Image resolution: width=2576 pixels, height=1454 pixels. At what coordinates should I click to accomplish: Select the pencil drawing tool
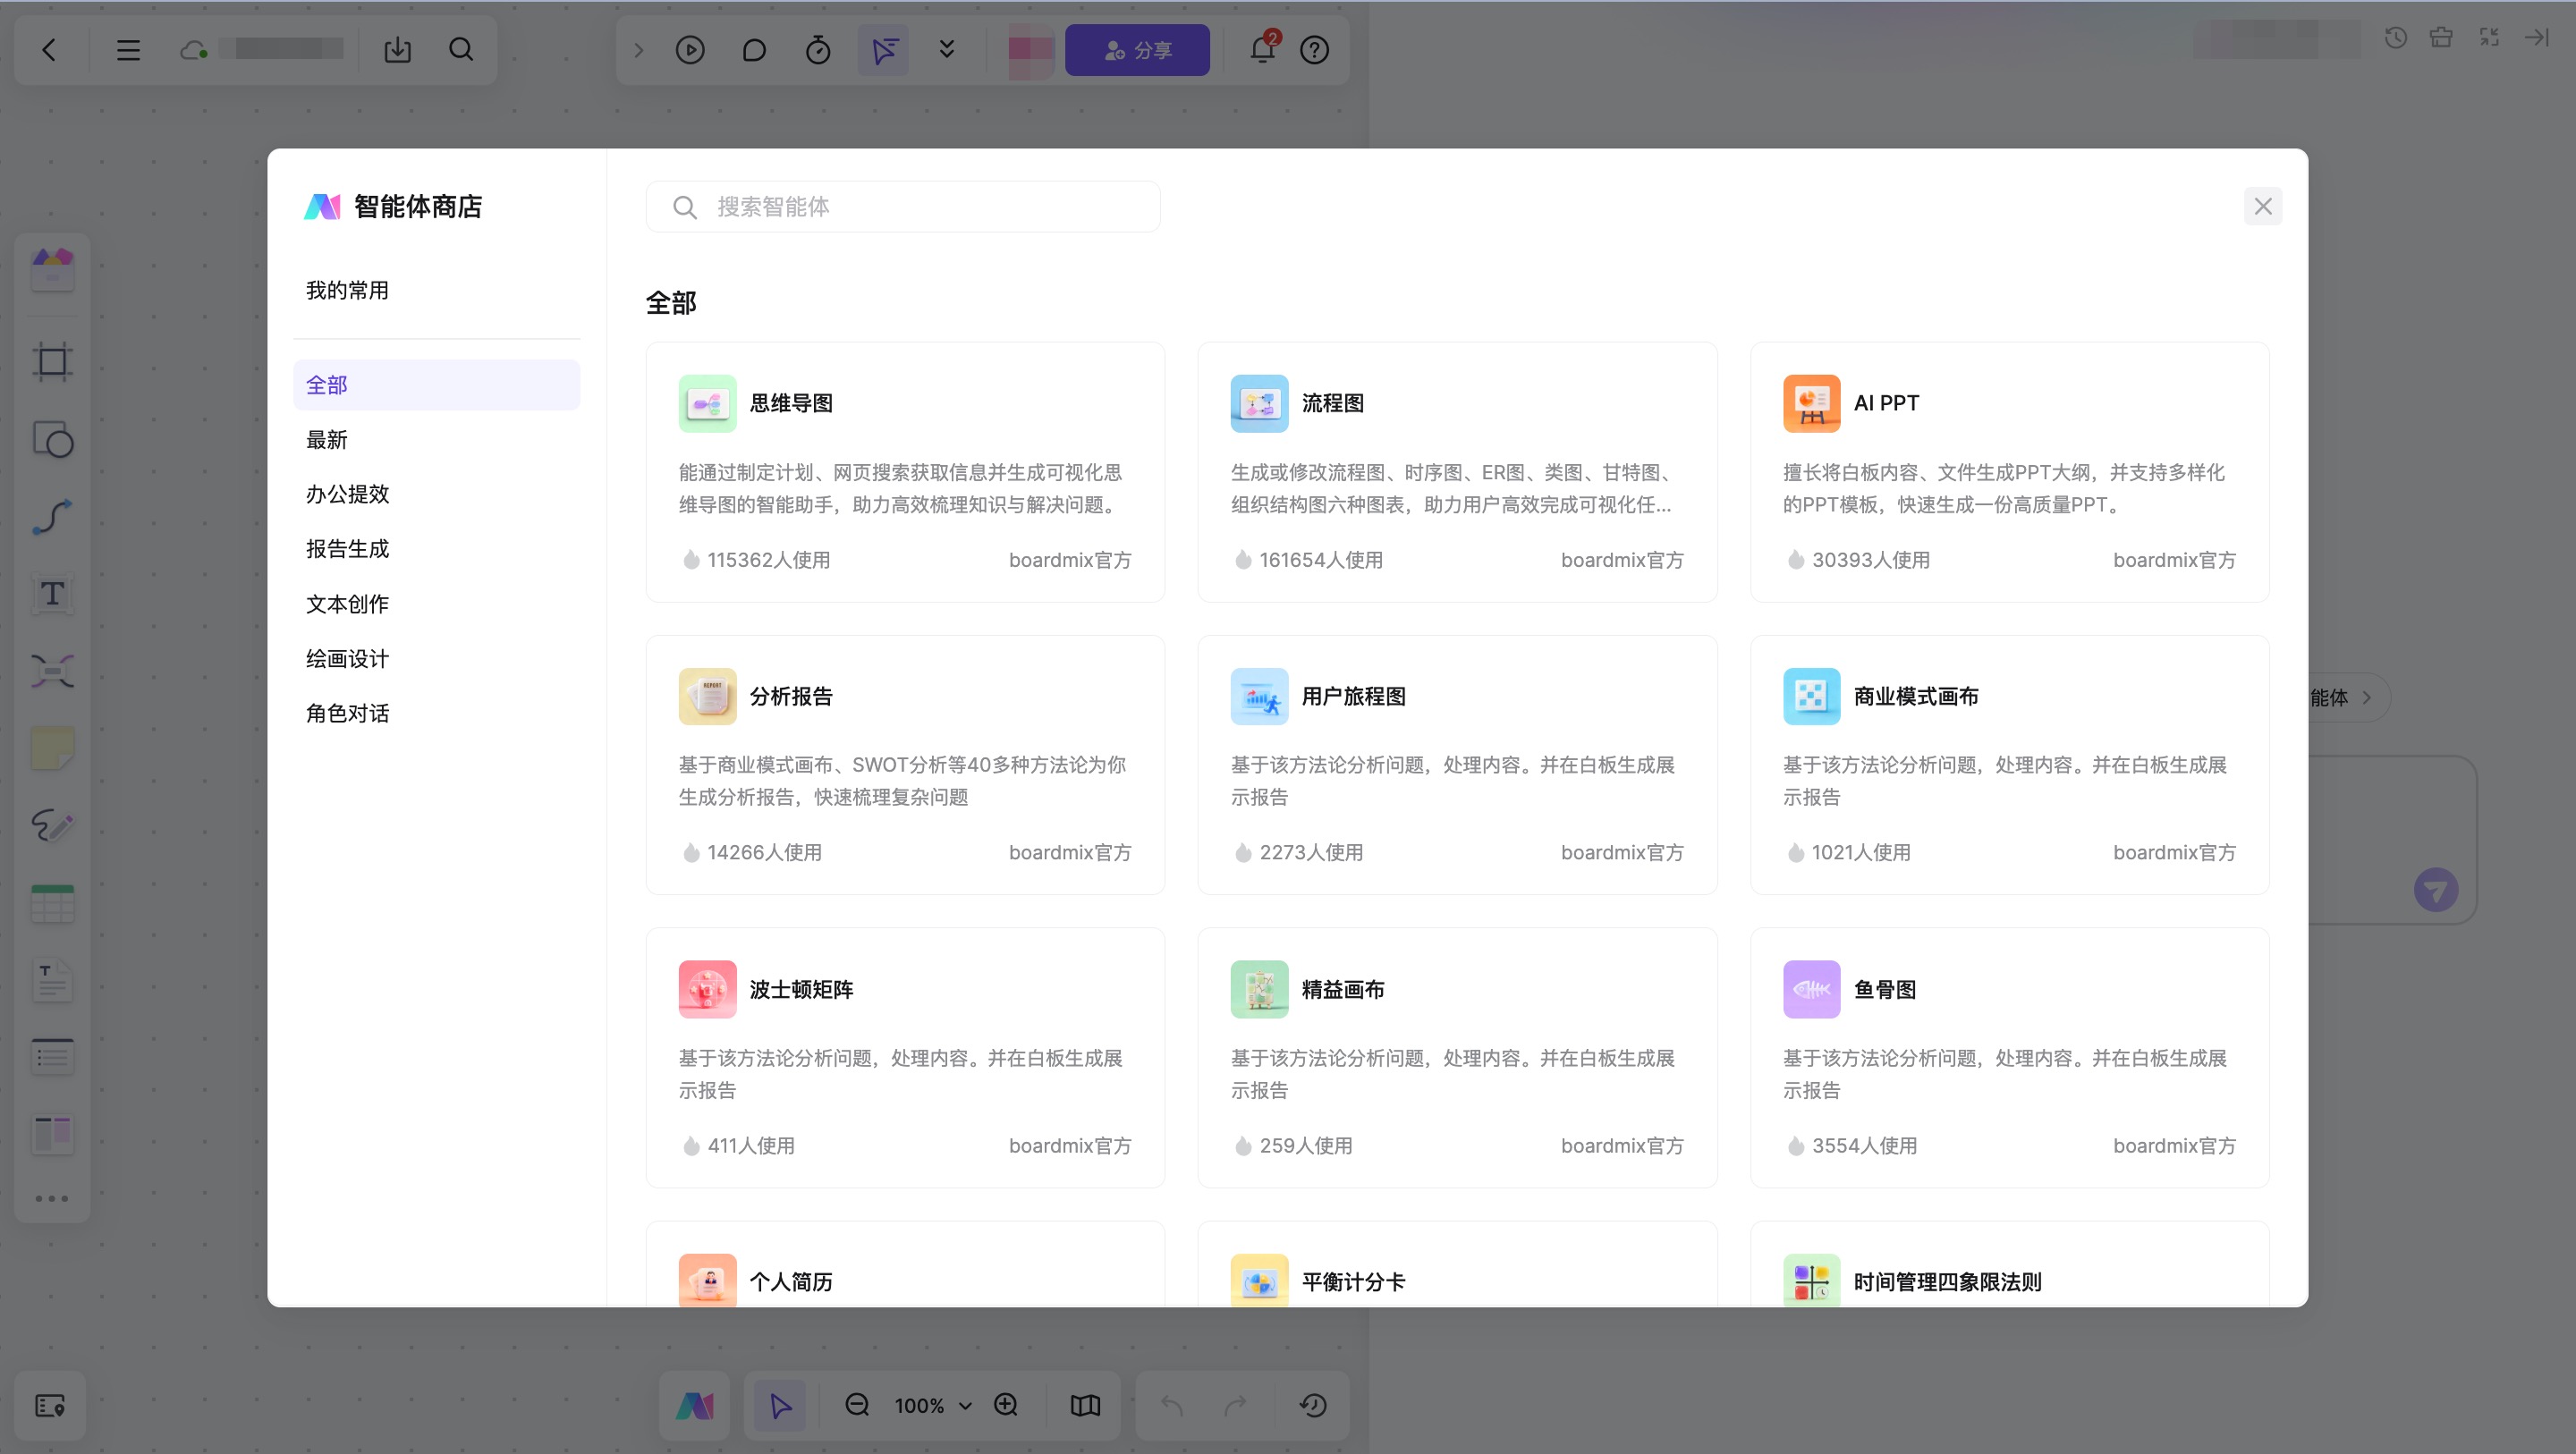click(x=52, y=826)
